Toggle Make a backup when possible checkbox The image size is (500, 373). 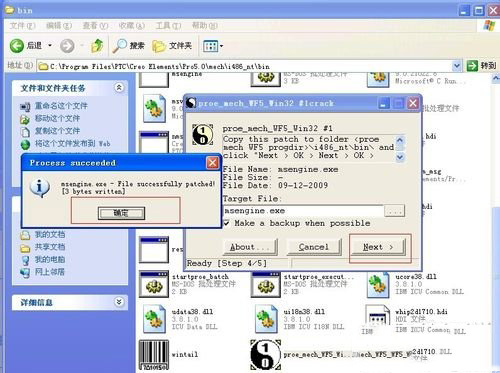(x=226, y=223)
